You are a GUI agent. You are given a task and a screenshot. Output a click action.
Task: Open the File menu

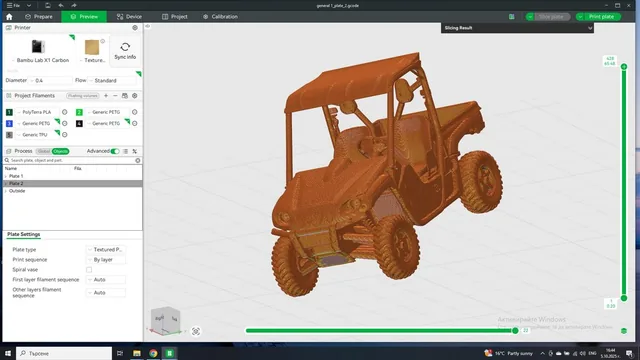click(x=13, y=5)
